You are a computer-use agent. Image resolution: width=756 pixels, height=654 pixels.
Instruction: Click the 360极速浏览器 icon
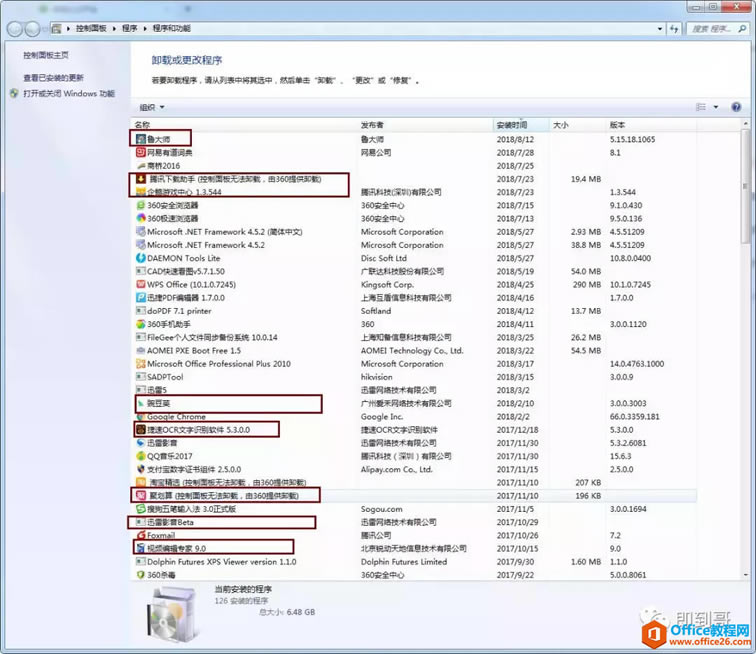[140, 218]
